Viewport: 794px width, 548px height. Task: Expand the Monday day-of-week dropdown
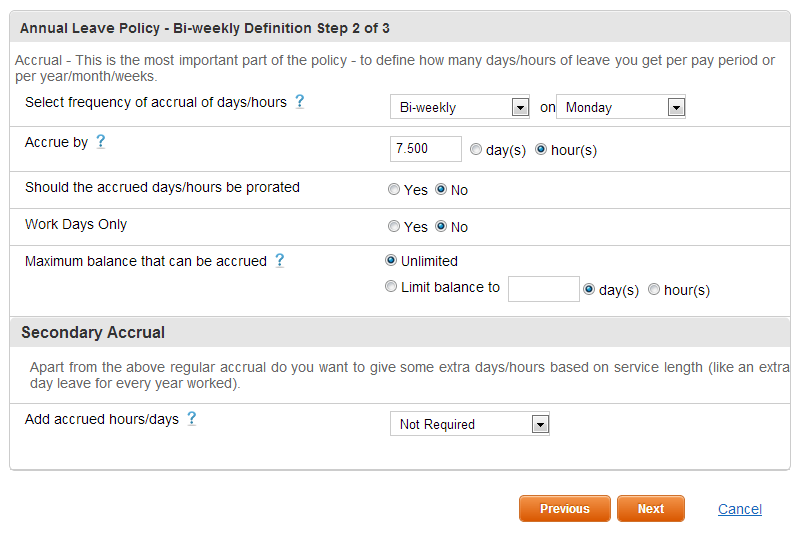coord(620,107)
